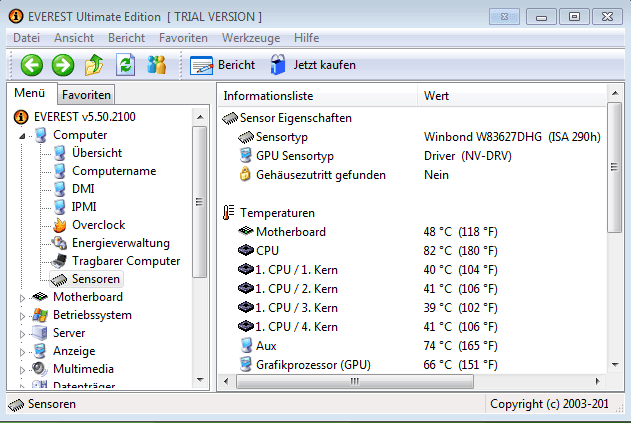Select EVEREST v5.50.2100 root node
This screenshot has width=631, height=423.
point(85,117)
